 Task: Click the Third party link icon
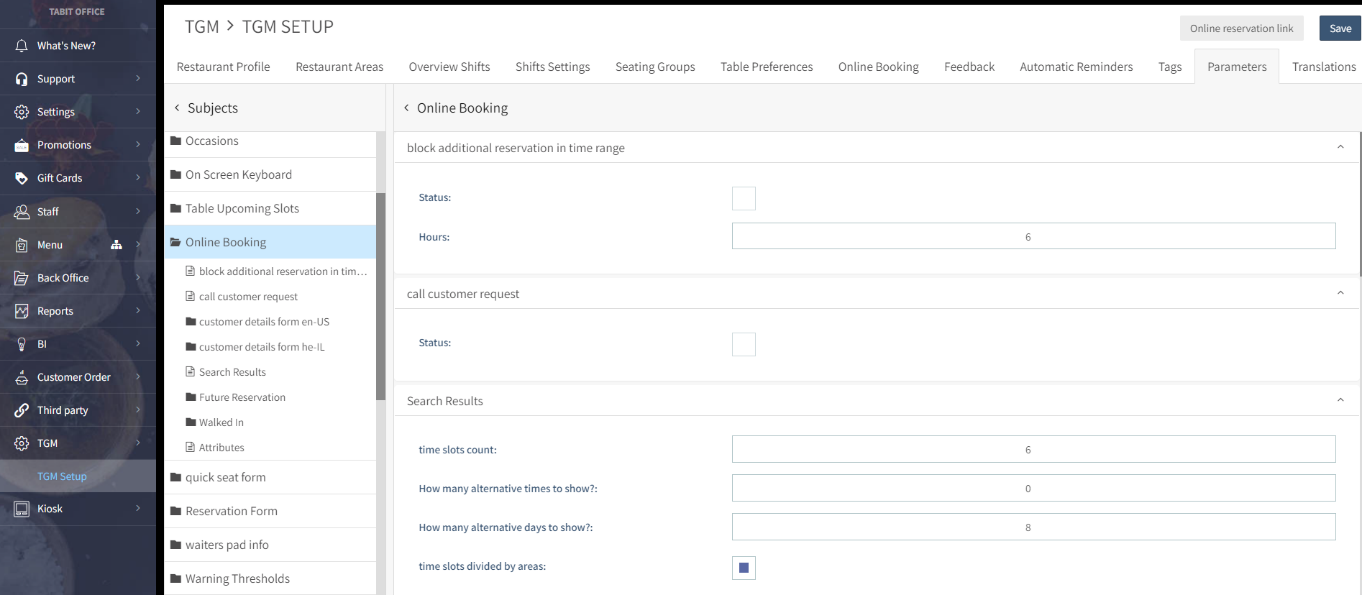click(21, 410)
